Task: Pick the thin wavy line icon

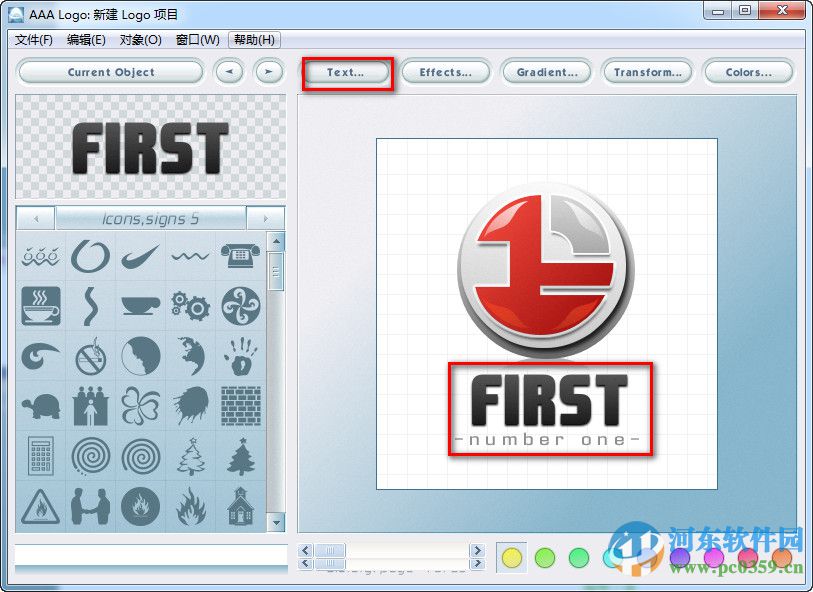Action: (x=190, y=256)
